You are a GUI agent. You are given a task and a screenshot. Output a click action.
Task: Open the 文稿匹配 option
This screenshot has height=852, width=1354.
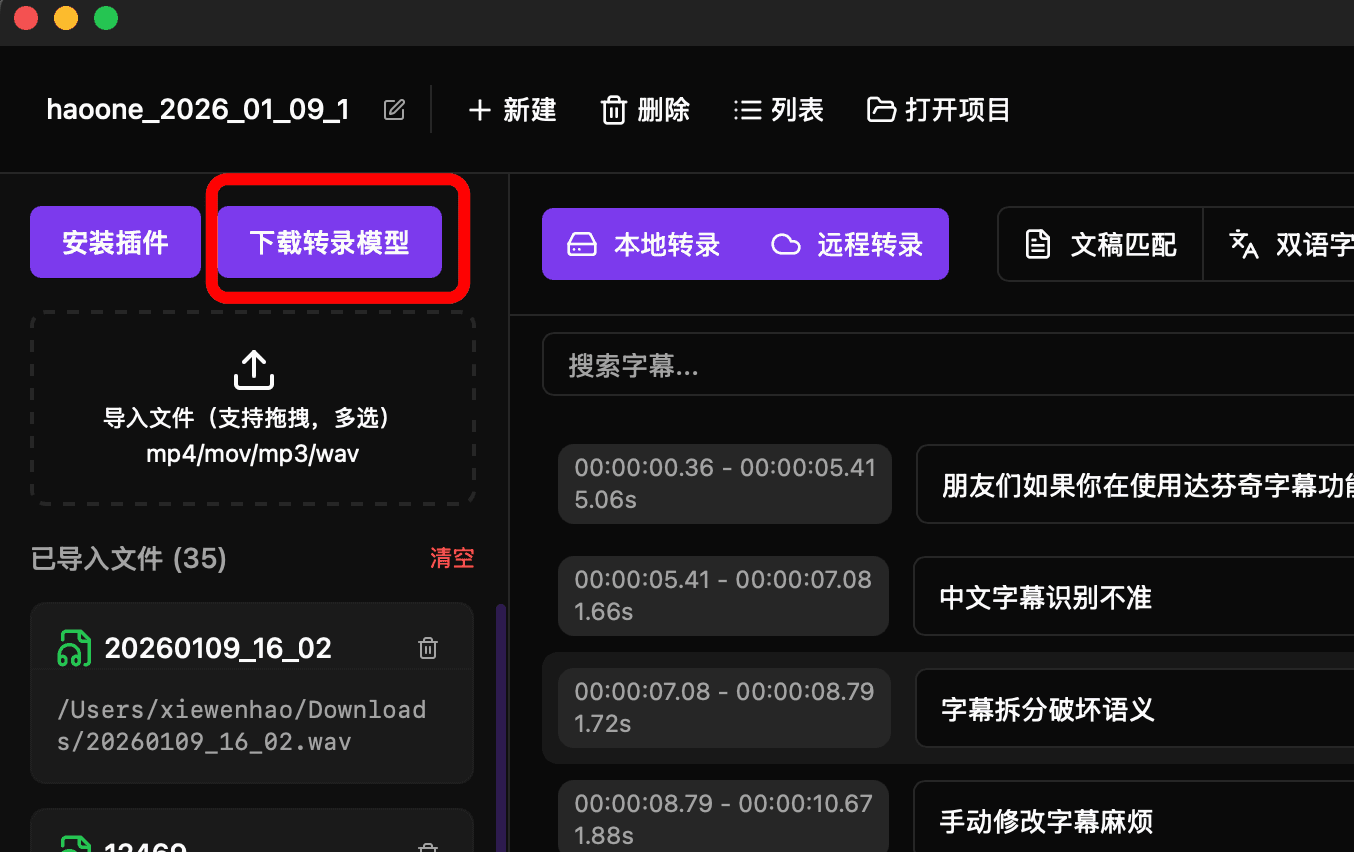(1101, 244)
